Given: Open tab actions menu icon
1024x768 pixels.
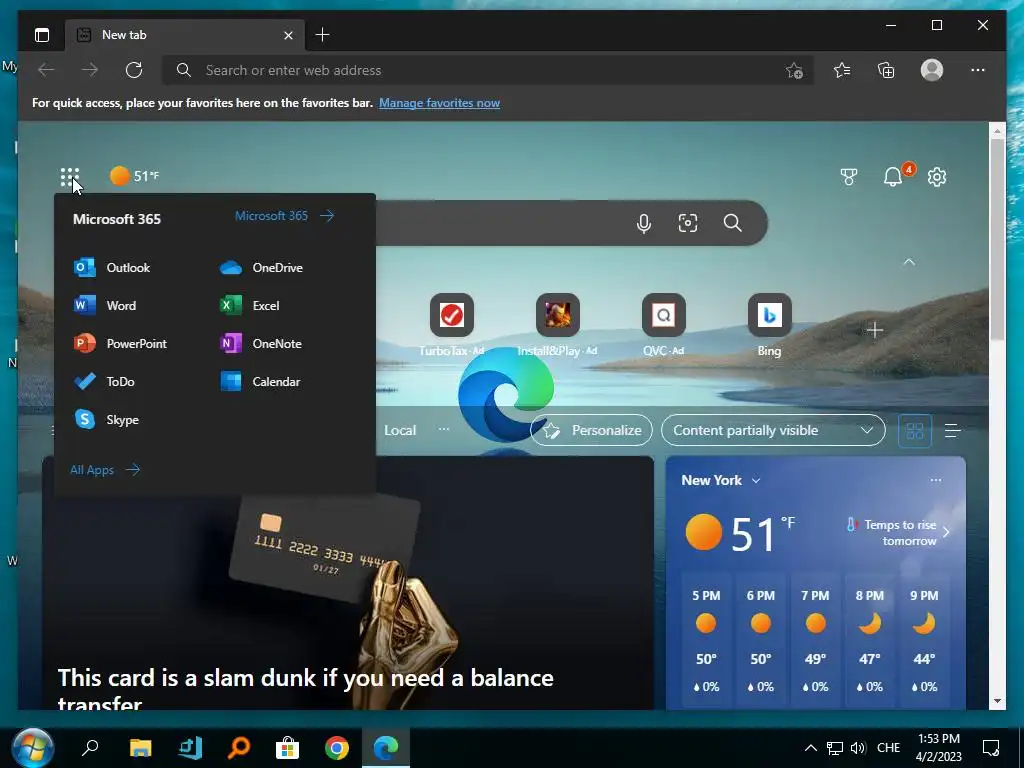Looking at the screenshot, I should tap(42, 35).
